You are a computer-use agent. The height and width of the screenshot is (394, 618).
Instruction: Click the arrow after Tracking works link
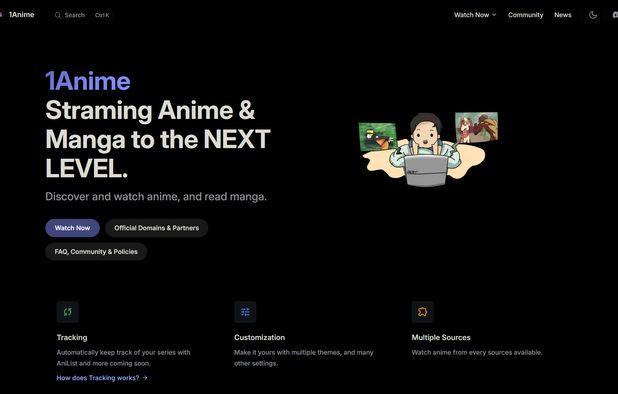(x=145, y=377)
